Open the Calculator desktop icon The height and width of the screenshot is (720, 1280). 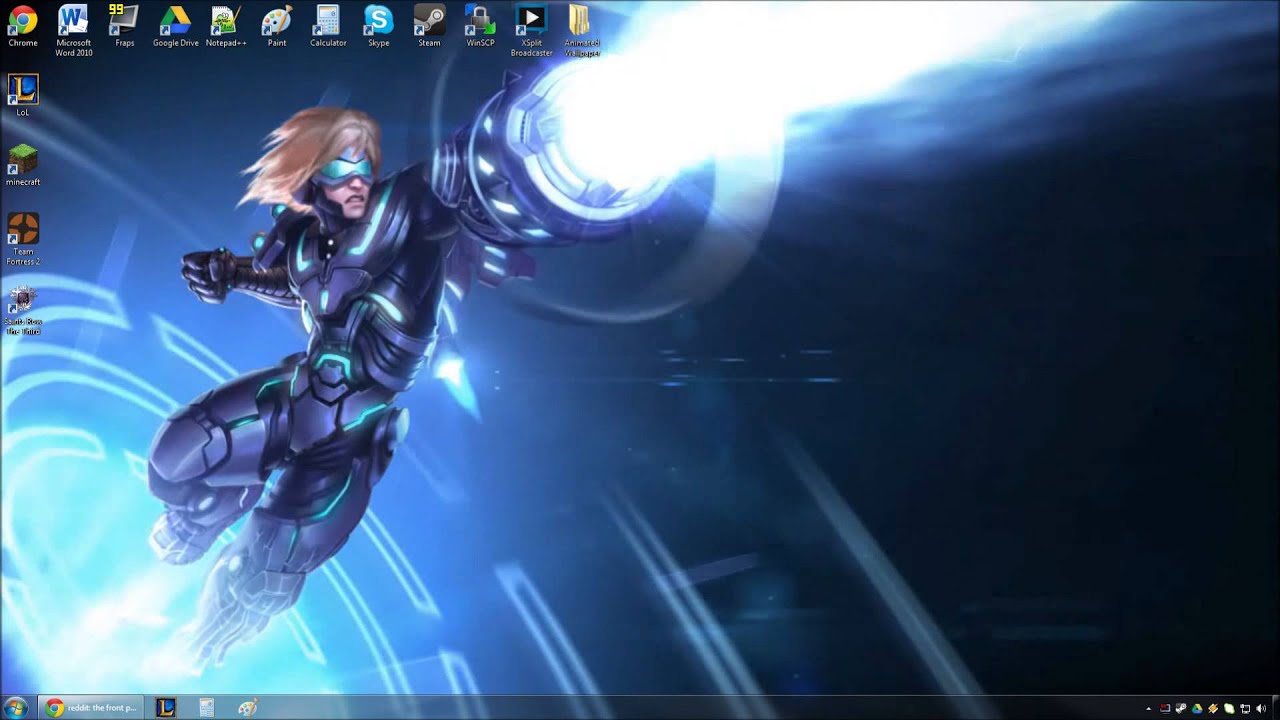[328, 27]
